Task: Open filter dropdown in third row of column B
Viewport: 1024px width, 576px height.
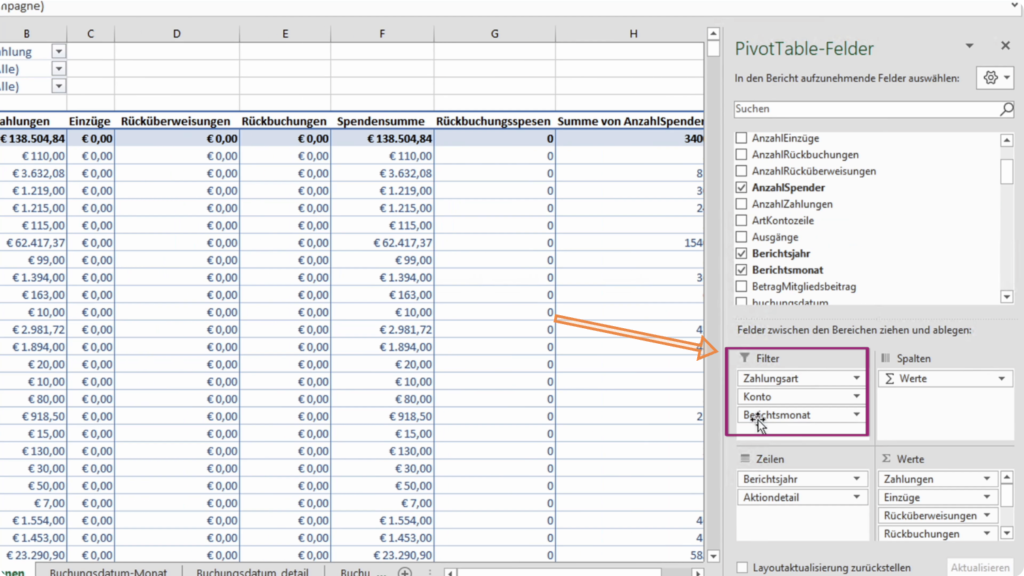Action: (x=59, y=86)
